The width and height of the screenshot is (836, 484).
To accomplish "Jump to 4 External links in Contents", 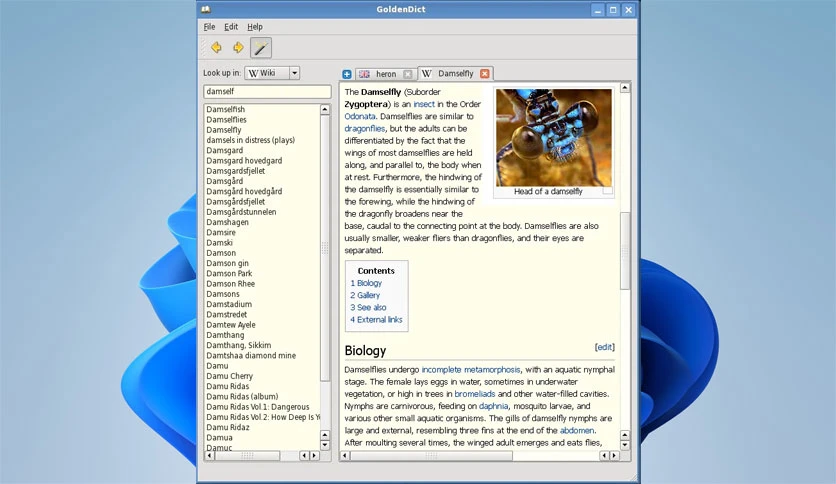I will point(376,320).
